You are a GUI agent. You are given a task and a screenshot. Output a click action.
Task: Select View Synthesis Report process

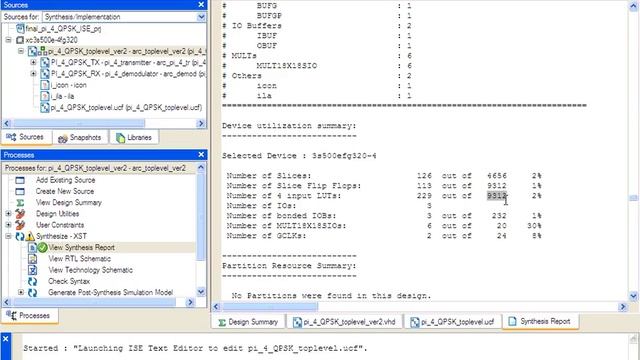click(81, 247)
